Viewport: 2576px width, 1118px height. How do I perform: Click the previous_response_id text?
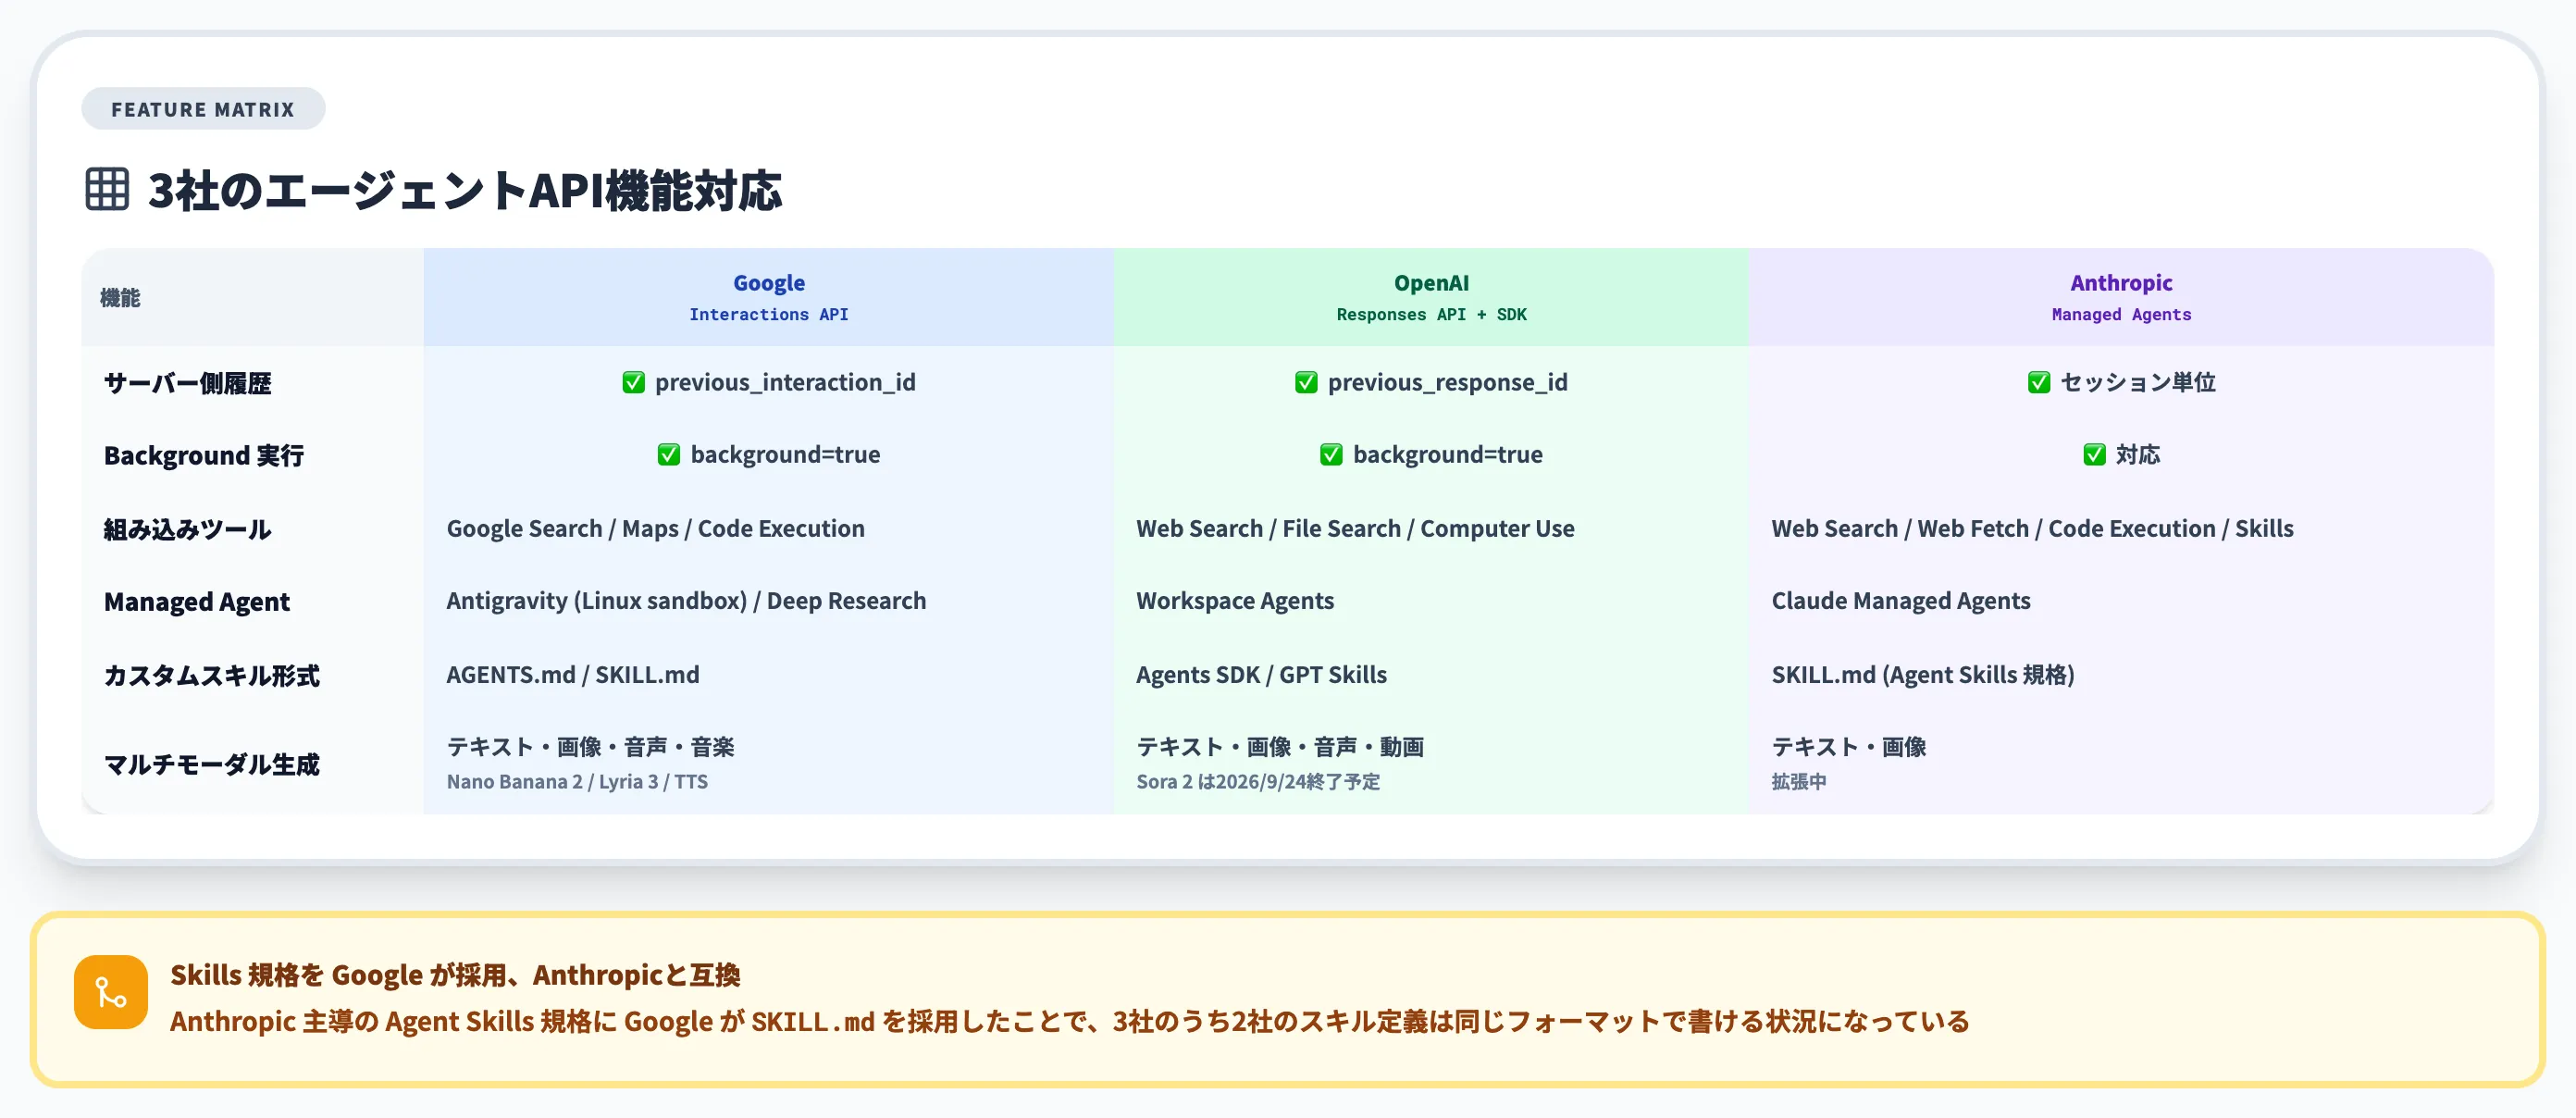point(1447,382)
